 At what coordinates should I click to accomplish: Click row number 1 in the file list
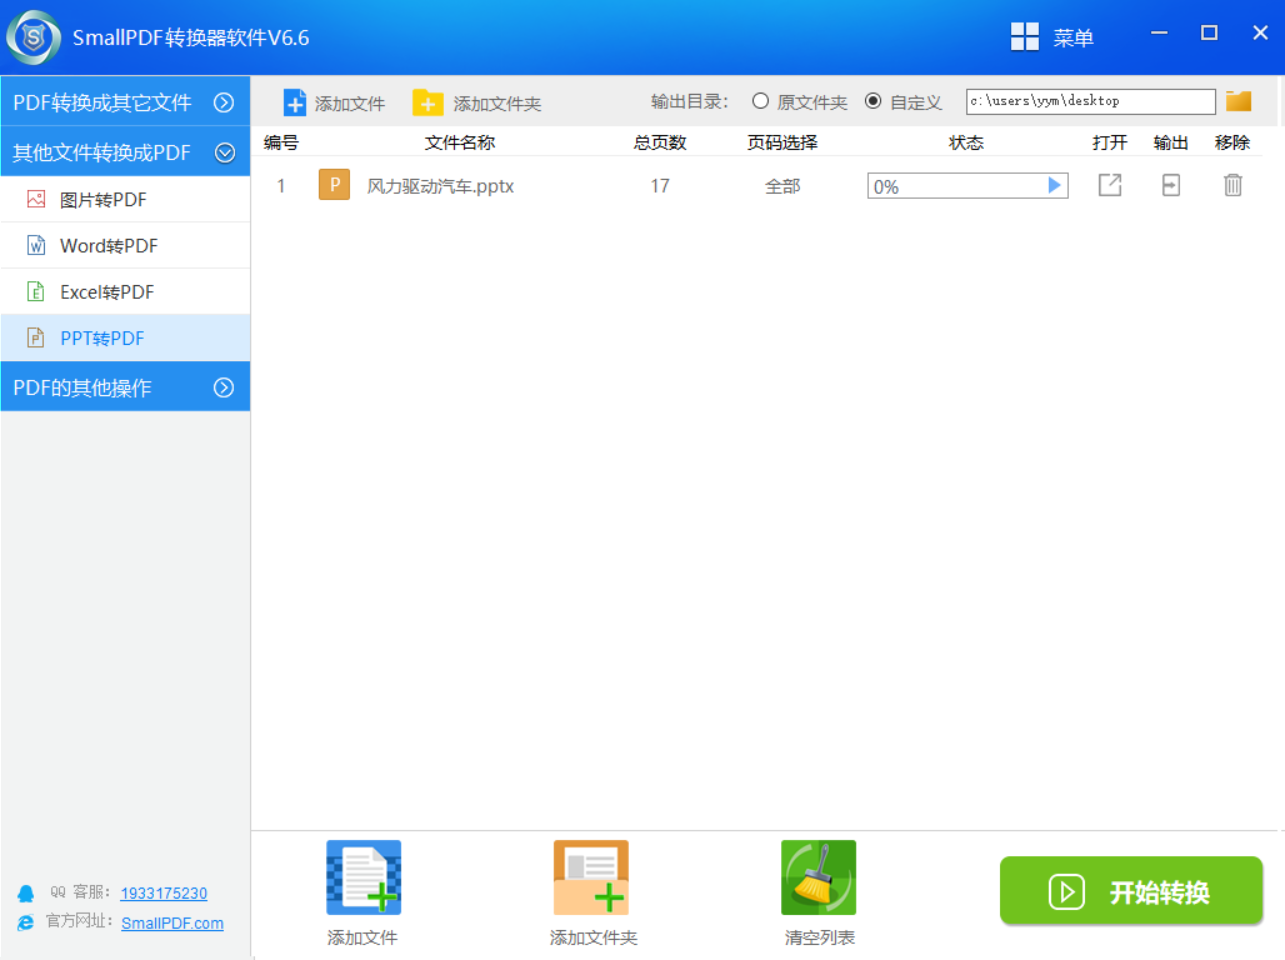[281, 186]
